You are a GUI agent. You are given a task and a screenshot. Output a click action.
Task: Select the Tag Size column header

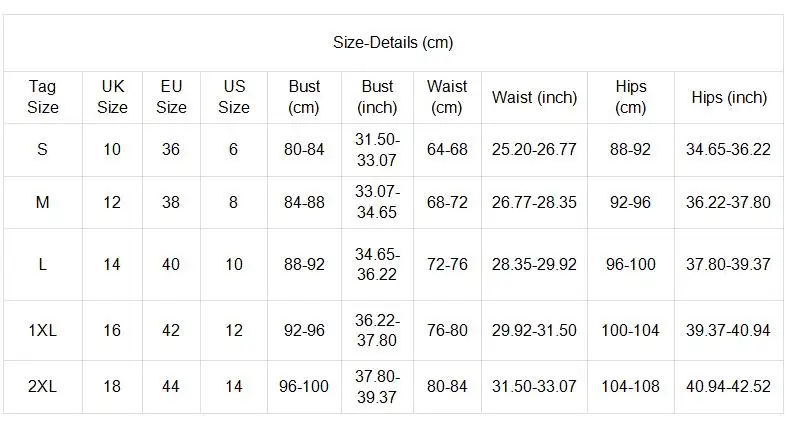pyautogui.click(x=43, y=97)
